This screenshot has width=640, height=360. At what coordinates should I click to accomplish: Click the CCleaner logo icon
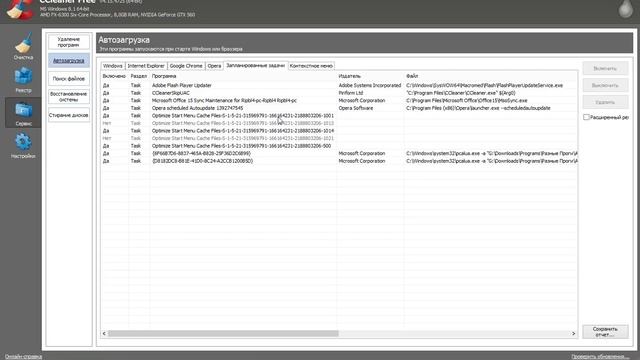20,9
